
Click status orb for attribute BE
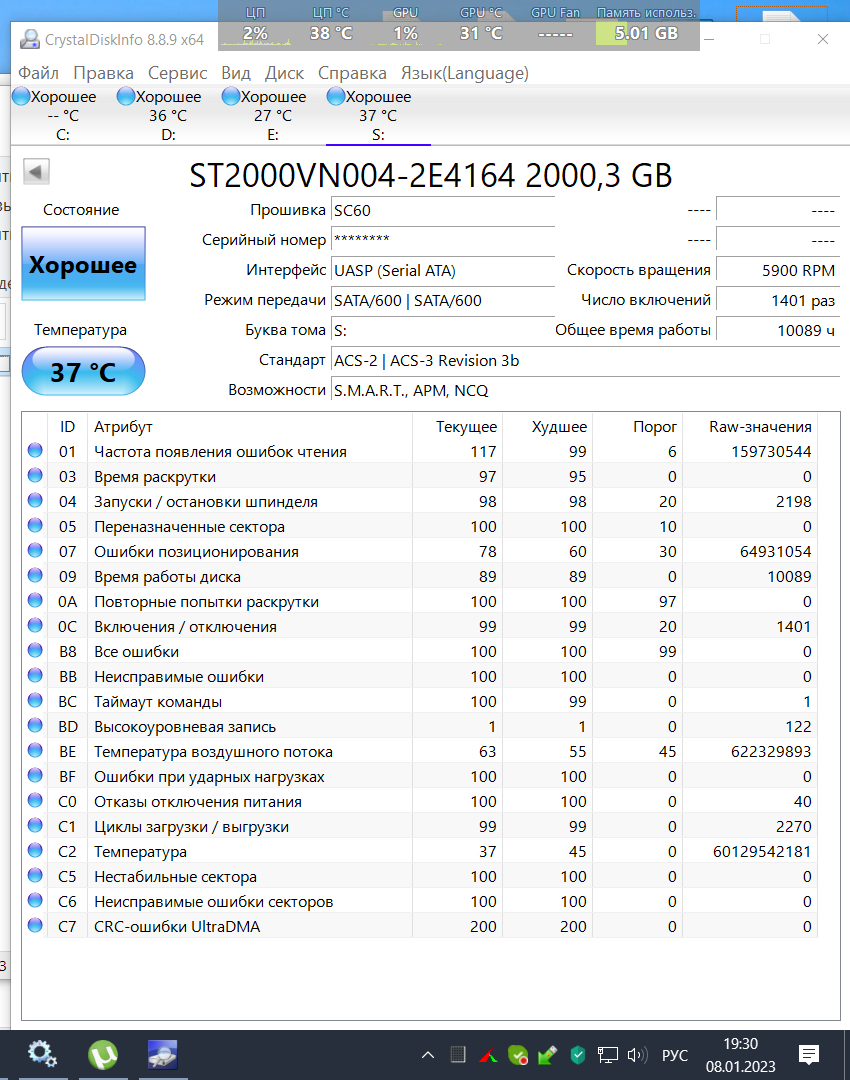[35, 751]
